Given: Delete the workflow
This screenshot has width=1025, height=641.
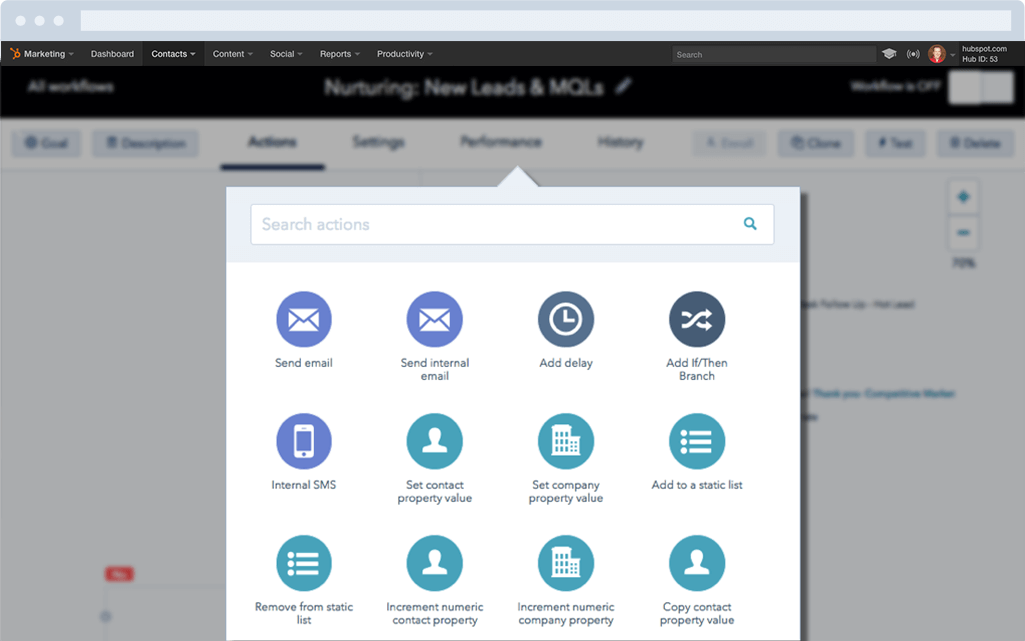Looking at the screenshot, I should pos(975,143).
